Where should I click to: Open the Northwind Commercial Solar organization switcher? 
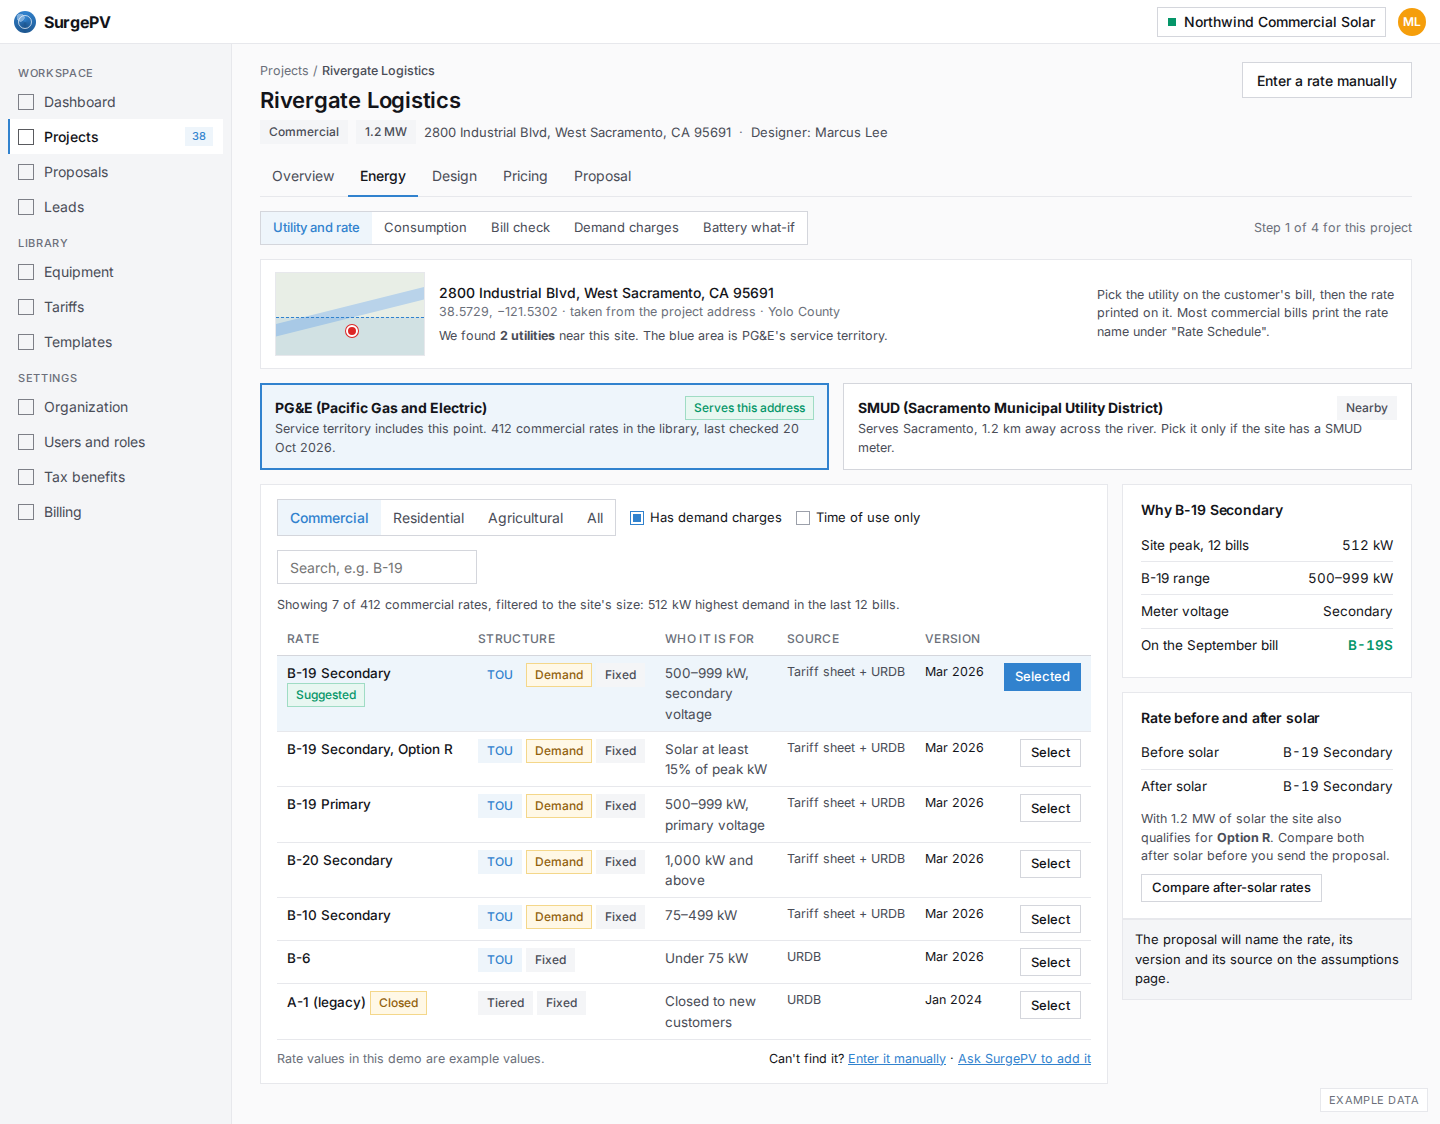[1271, 22]
